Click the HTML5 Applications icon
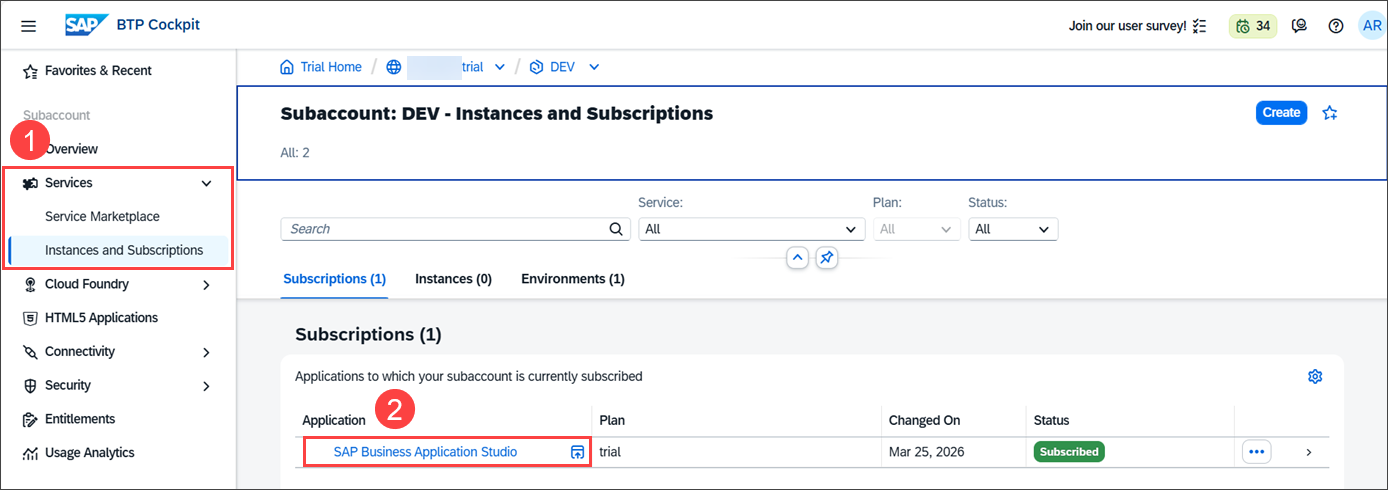The image size is (1388, 490). click(x=30, y=318)
